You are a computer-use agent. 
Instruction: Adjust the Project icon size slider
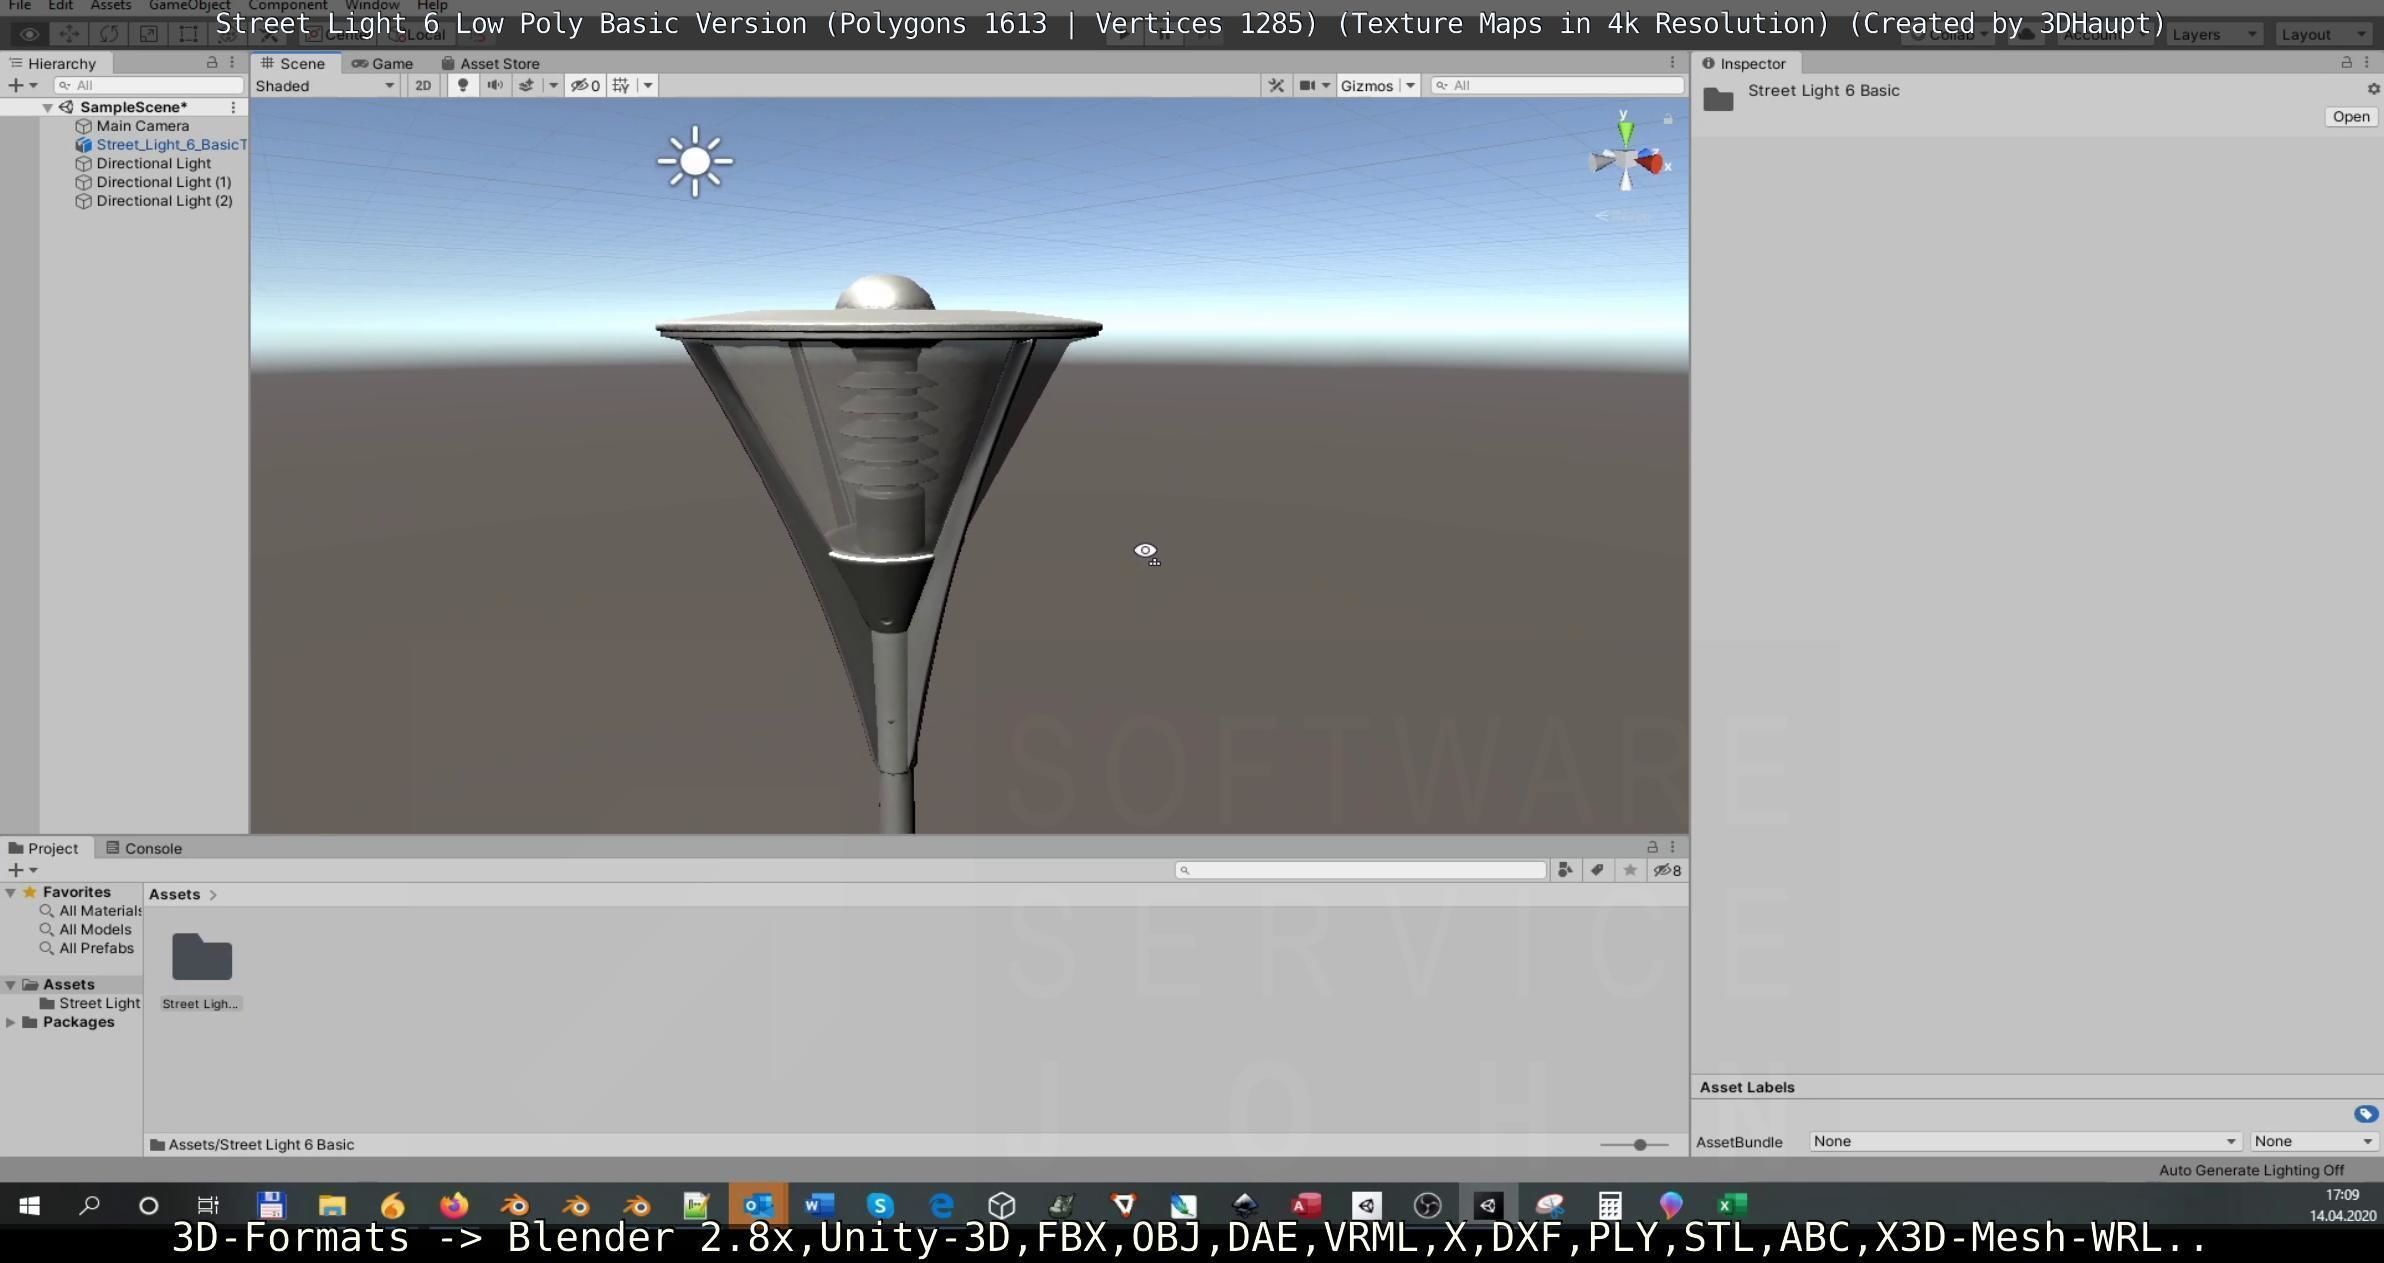[x=1639, y=1144]
